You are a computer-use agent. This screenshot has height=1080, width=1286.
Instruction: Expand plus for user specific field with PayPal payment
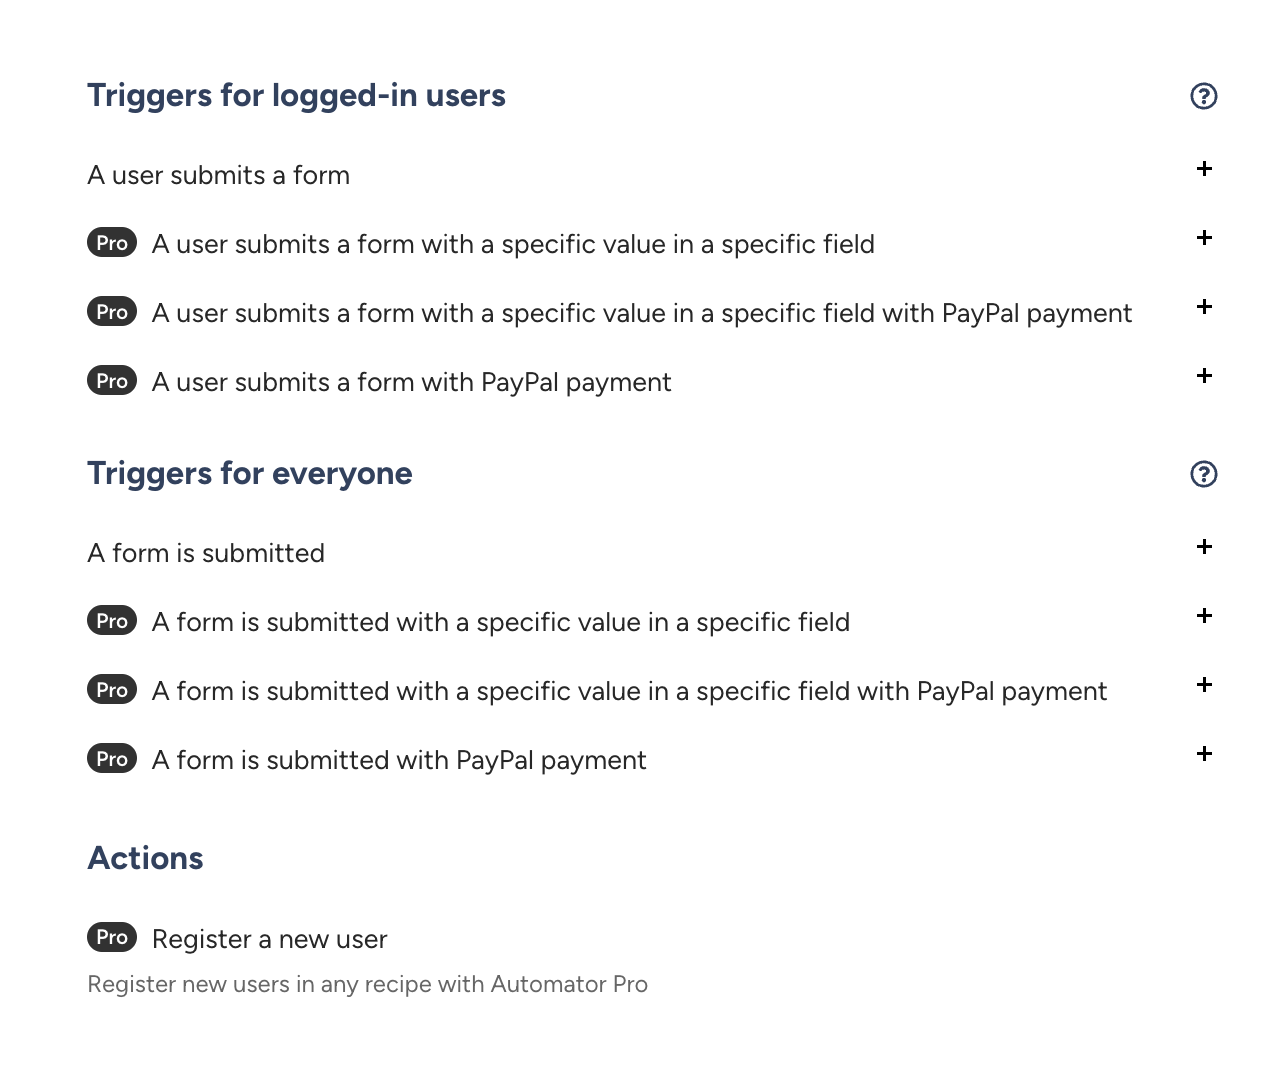(1204, 307)
